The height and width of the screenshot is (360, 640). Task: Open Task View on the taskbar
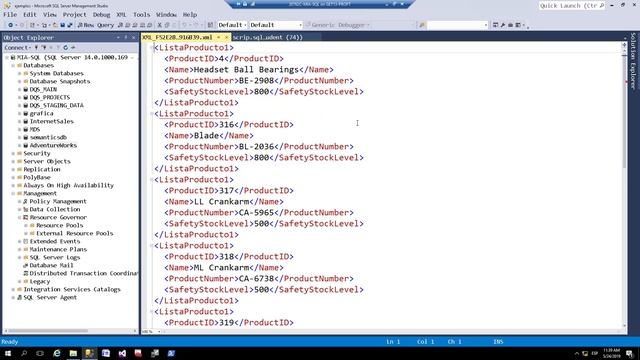pyautogui.click(x=40, y=353)
